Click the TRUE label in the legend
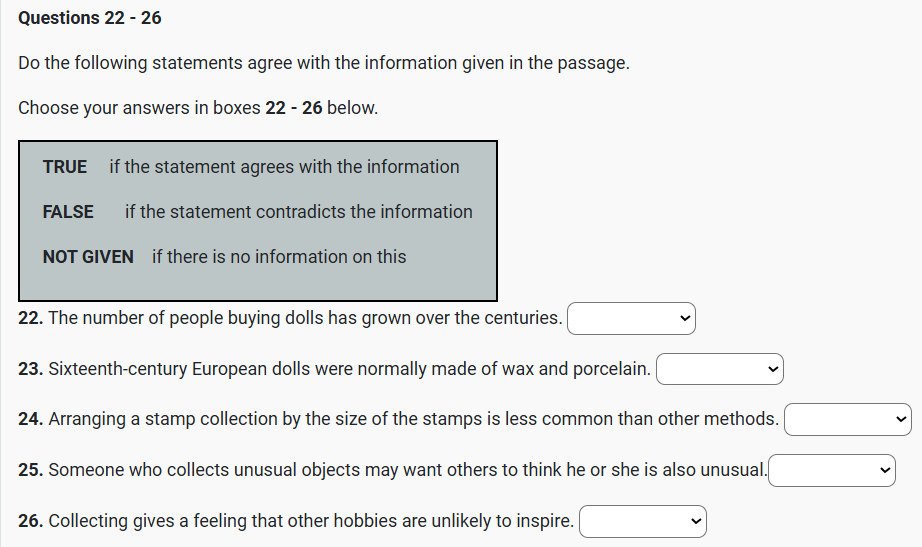 (x=65, y=167)
